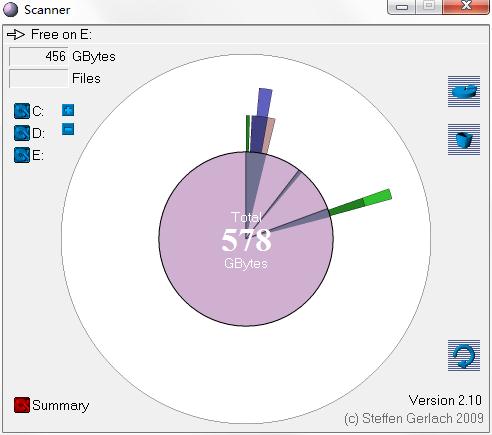Zoom out with the minus button
The width and height of the screenshot is (492, 435).
(x=68, y=129)
